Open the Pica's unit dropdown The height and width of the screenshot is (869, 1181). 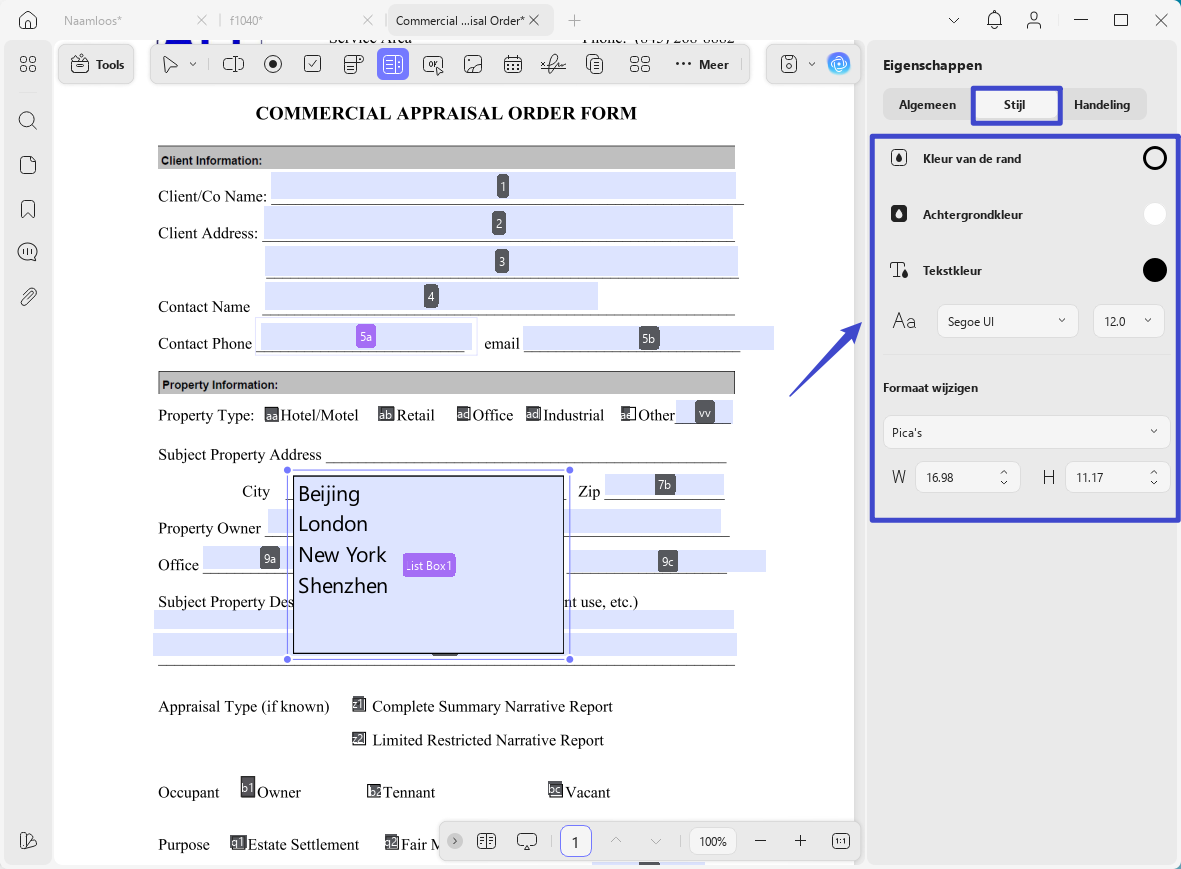pyautogui.click(x=1026, y=432)
